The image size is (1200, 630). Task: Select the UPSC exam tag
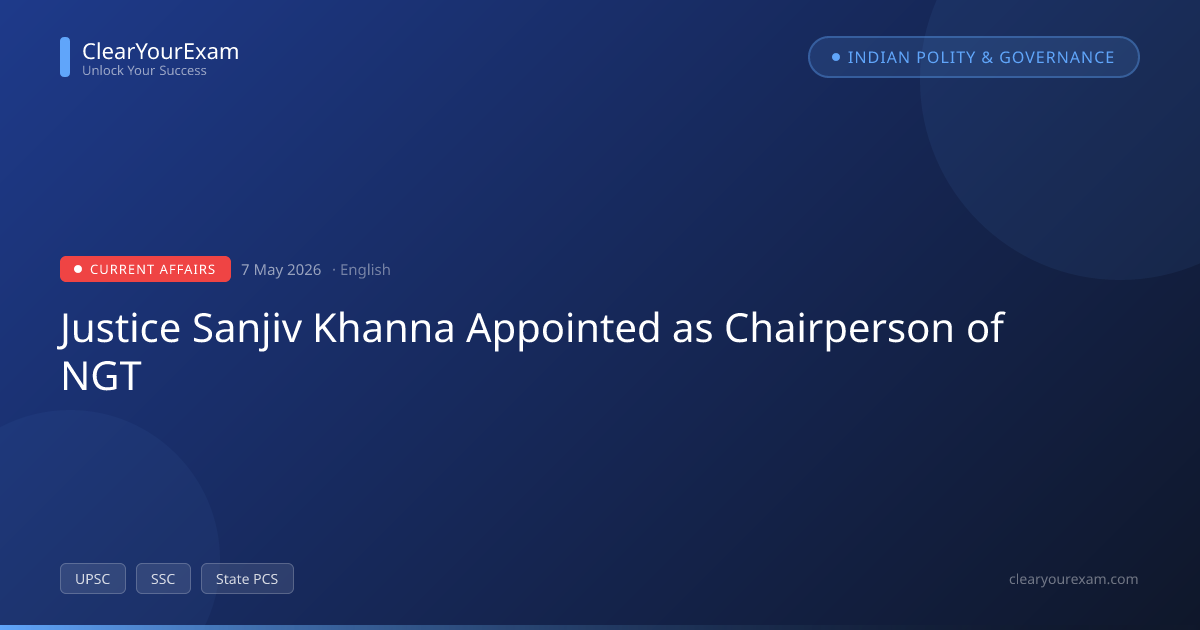[93, 579]
